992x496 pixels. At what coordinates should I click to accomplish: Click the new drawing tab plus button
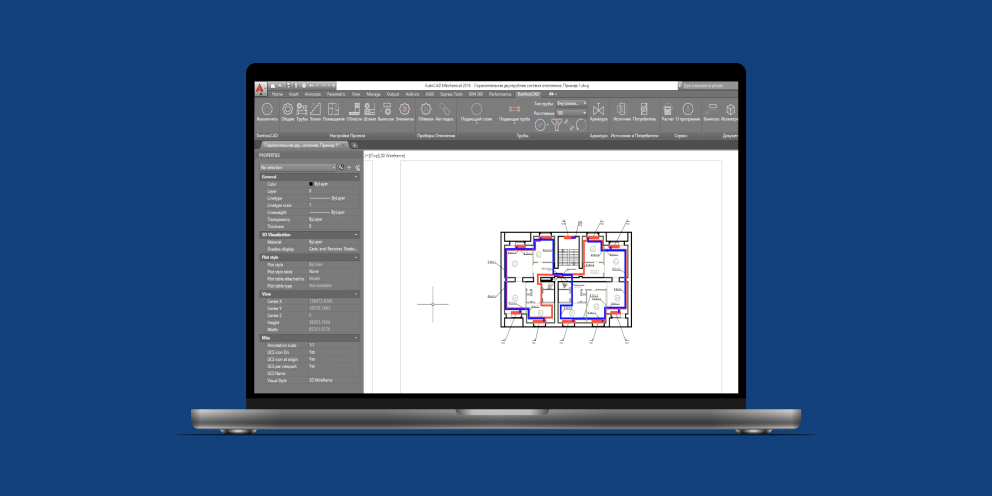pyautogui.click(x=354, y=146)
